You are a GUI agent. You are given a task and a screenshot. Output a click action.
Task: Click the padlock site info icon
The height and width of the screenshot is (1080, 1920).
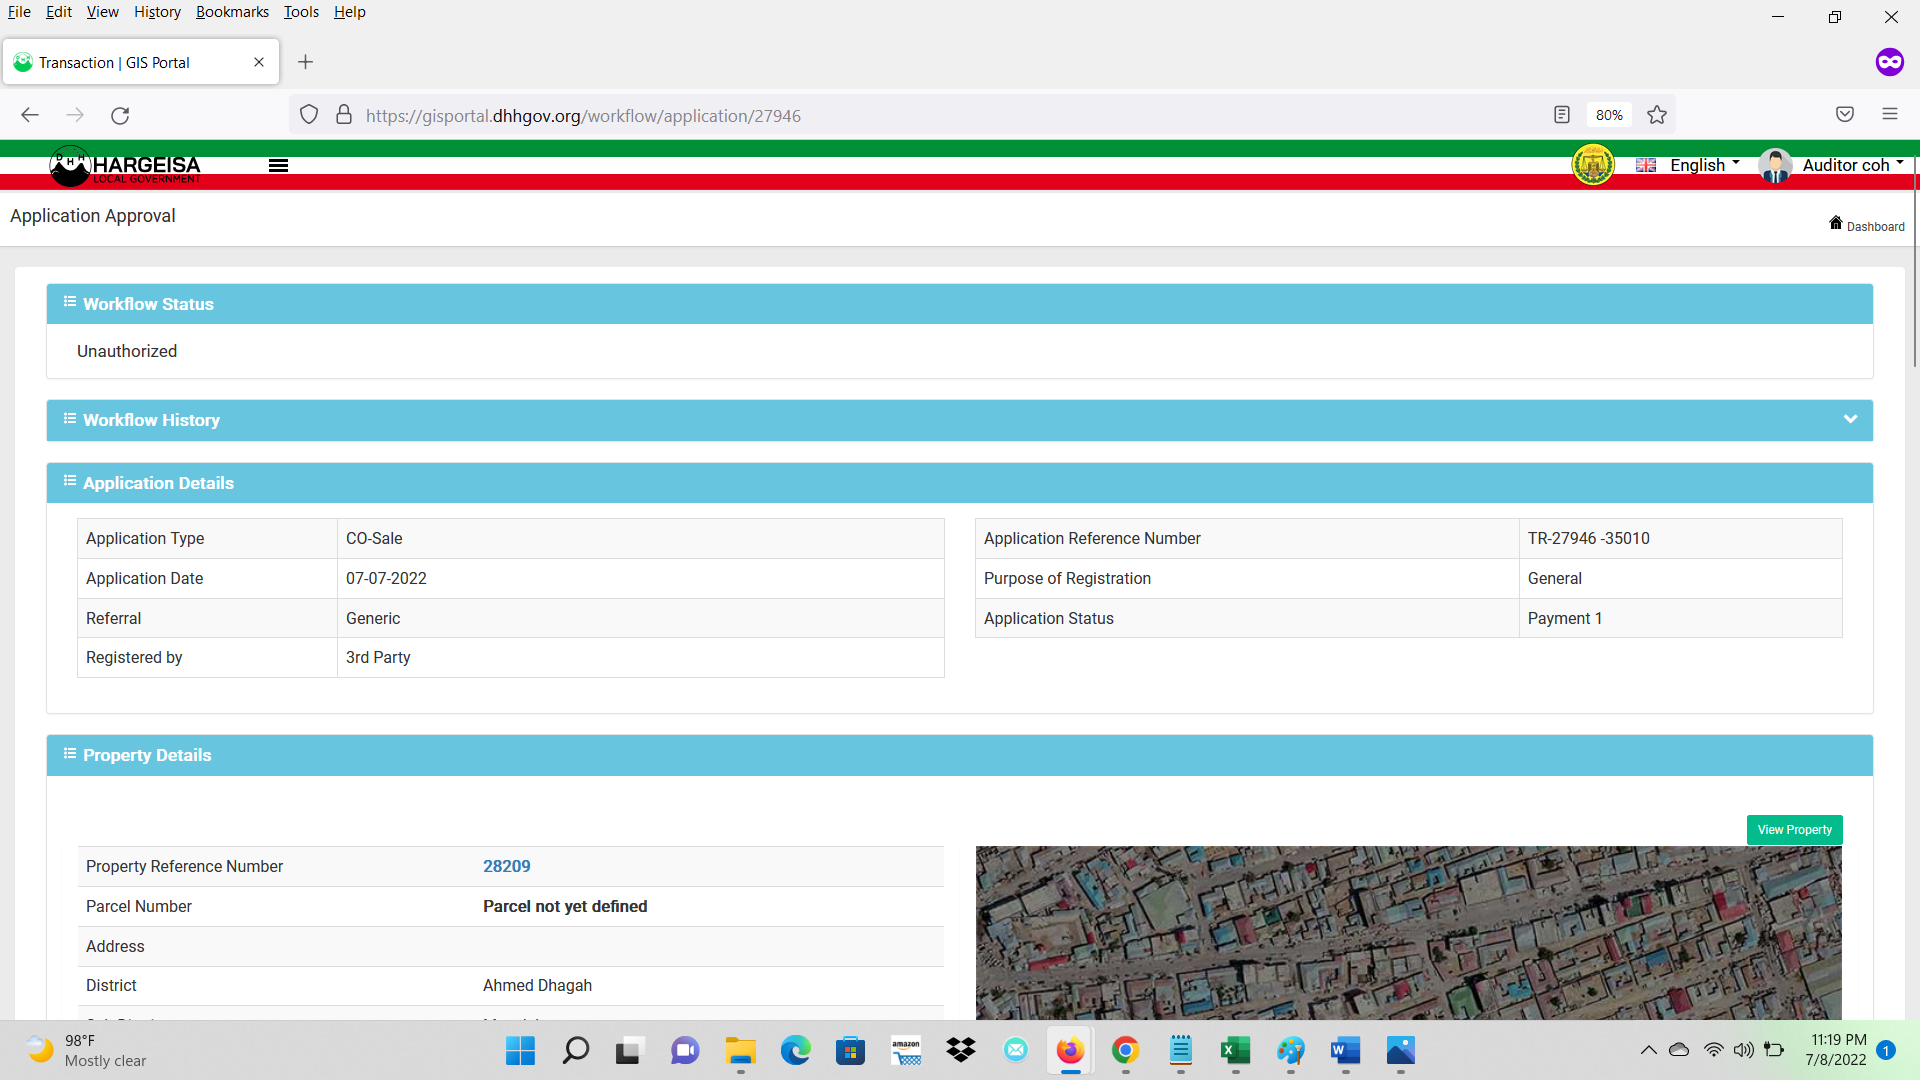pos(344,115)
